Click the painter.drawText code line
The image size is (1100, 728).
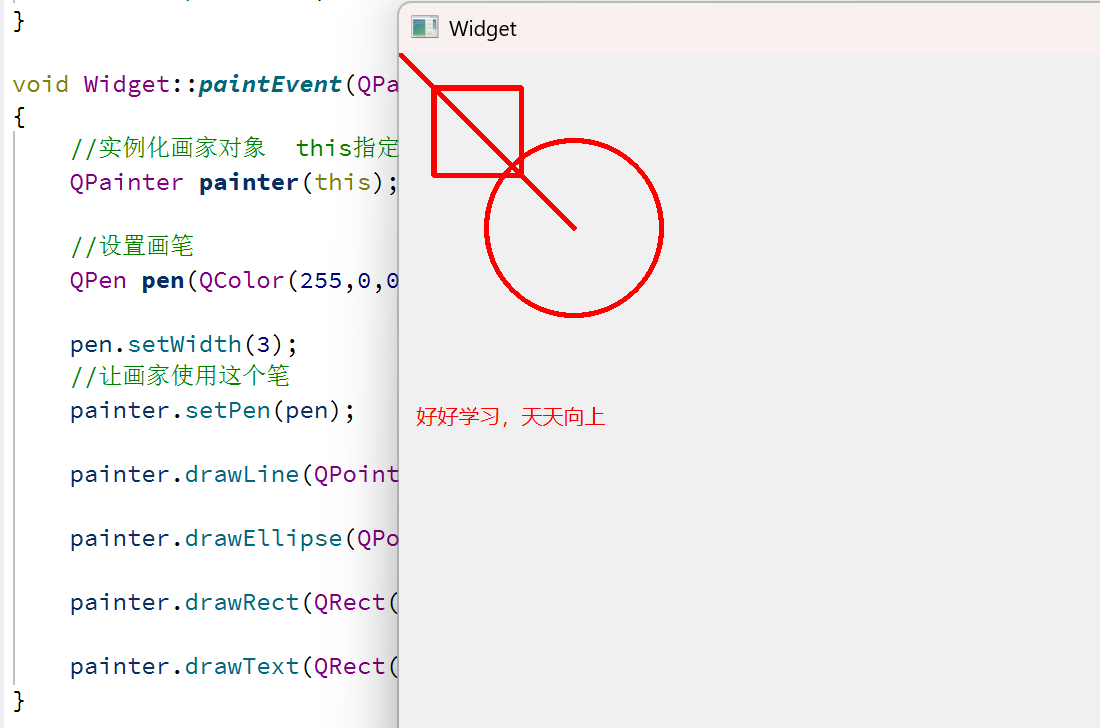coord(234,666)
